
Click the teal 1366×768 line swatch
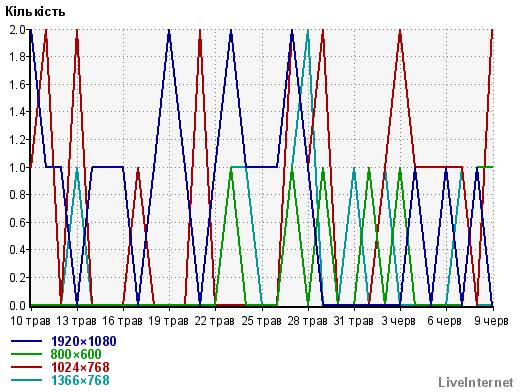[27, 380]
